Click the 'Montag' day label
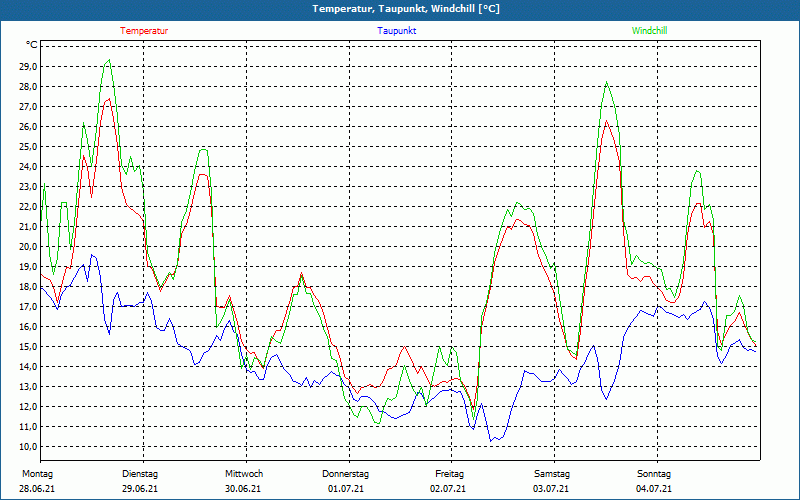The height and width of the screenshot is (500, 800). pos(37,474)
